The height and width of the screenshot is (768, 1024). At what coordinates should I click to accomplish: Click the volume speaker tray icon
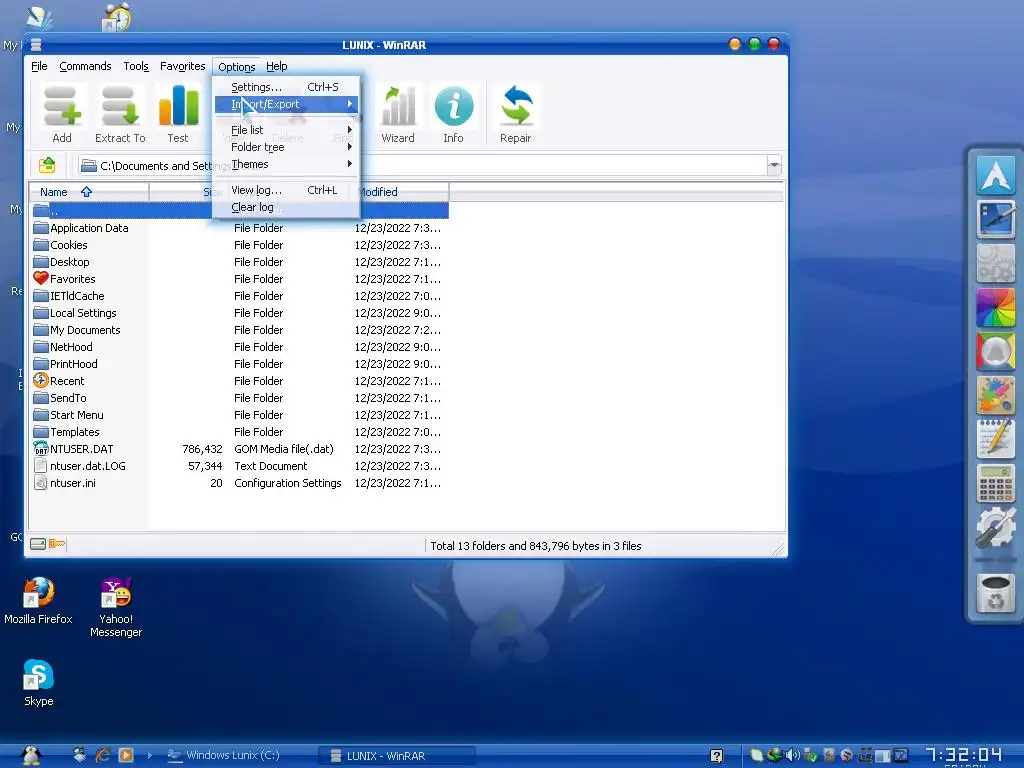point(793,756)
